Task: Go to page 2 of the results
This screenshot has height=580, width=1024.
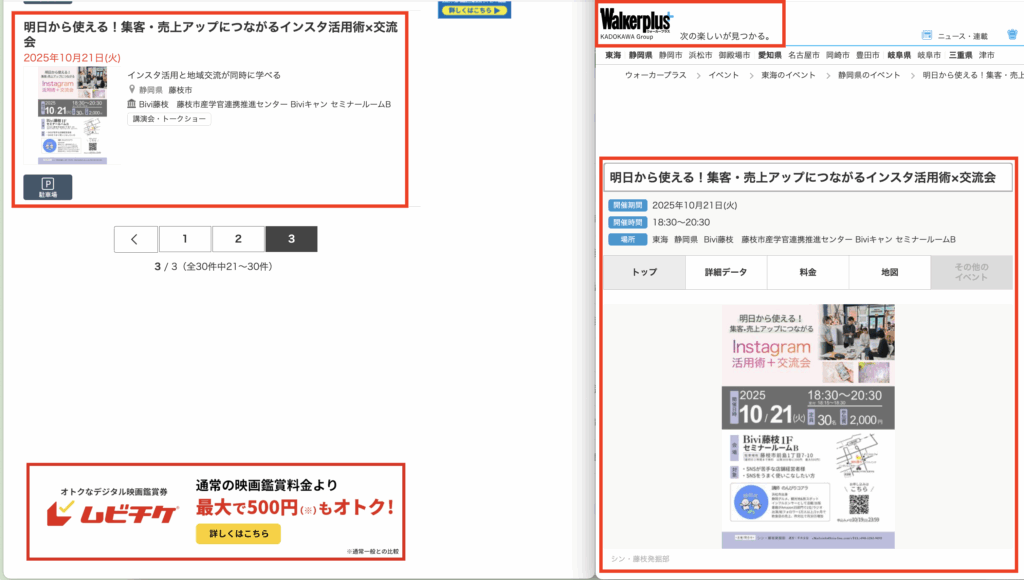Action: pyautogui.click(x=238, y=239)
